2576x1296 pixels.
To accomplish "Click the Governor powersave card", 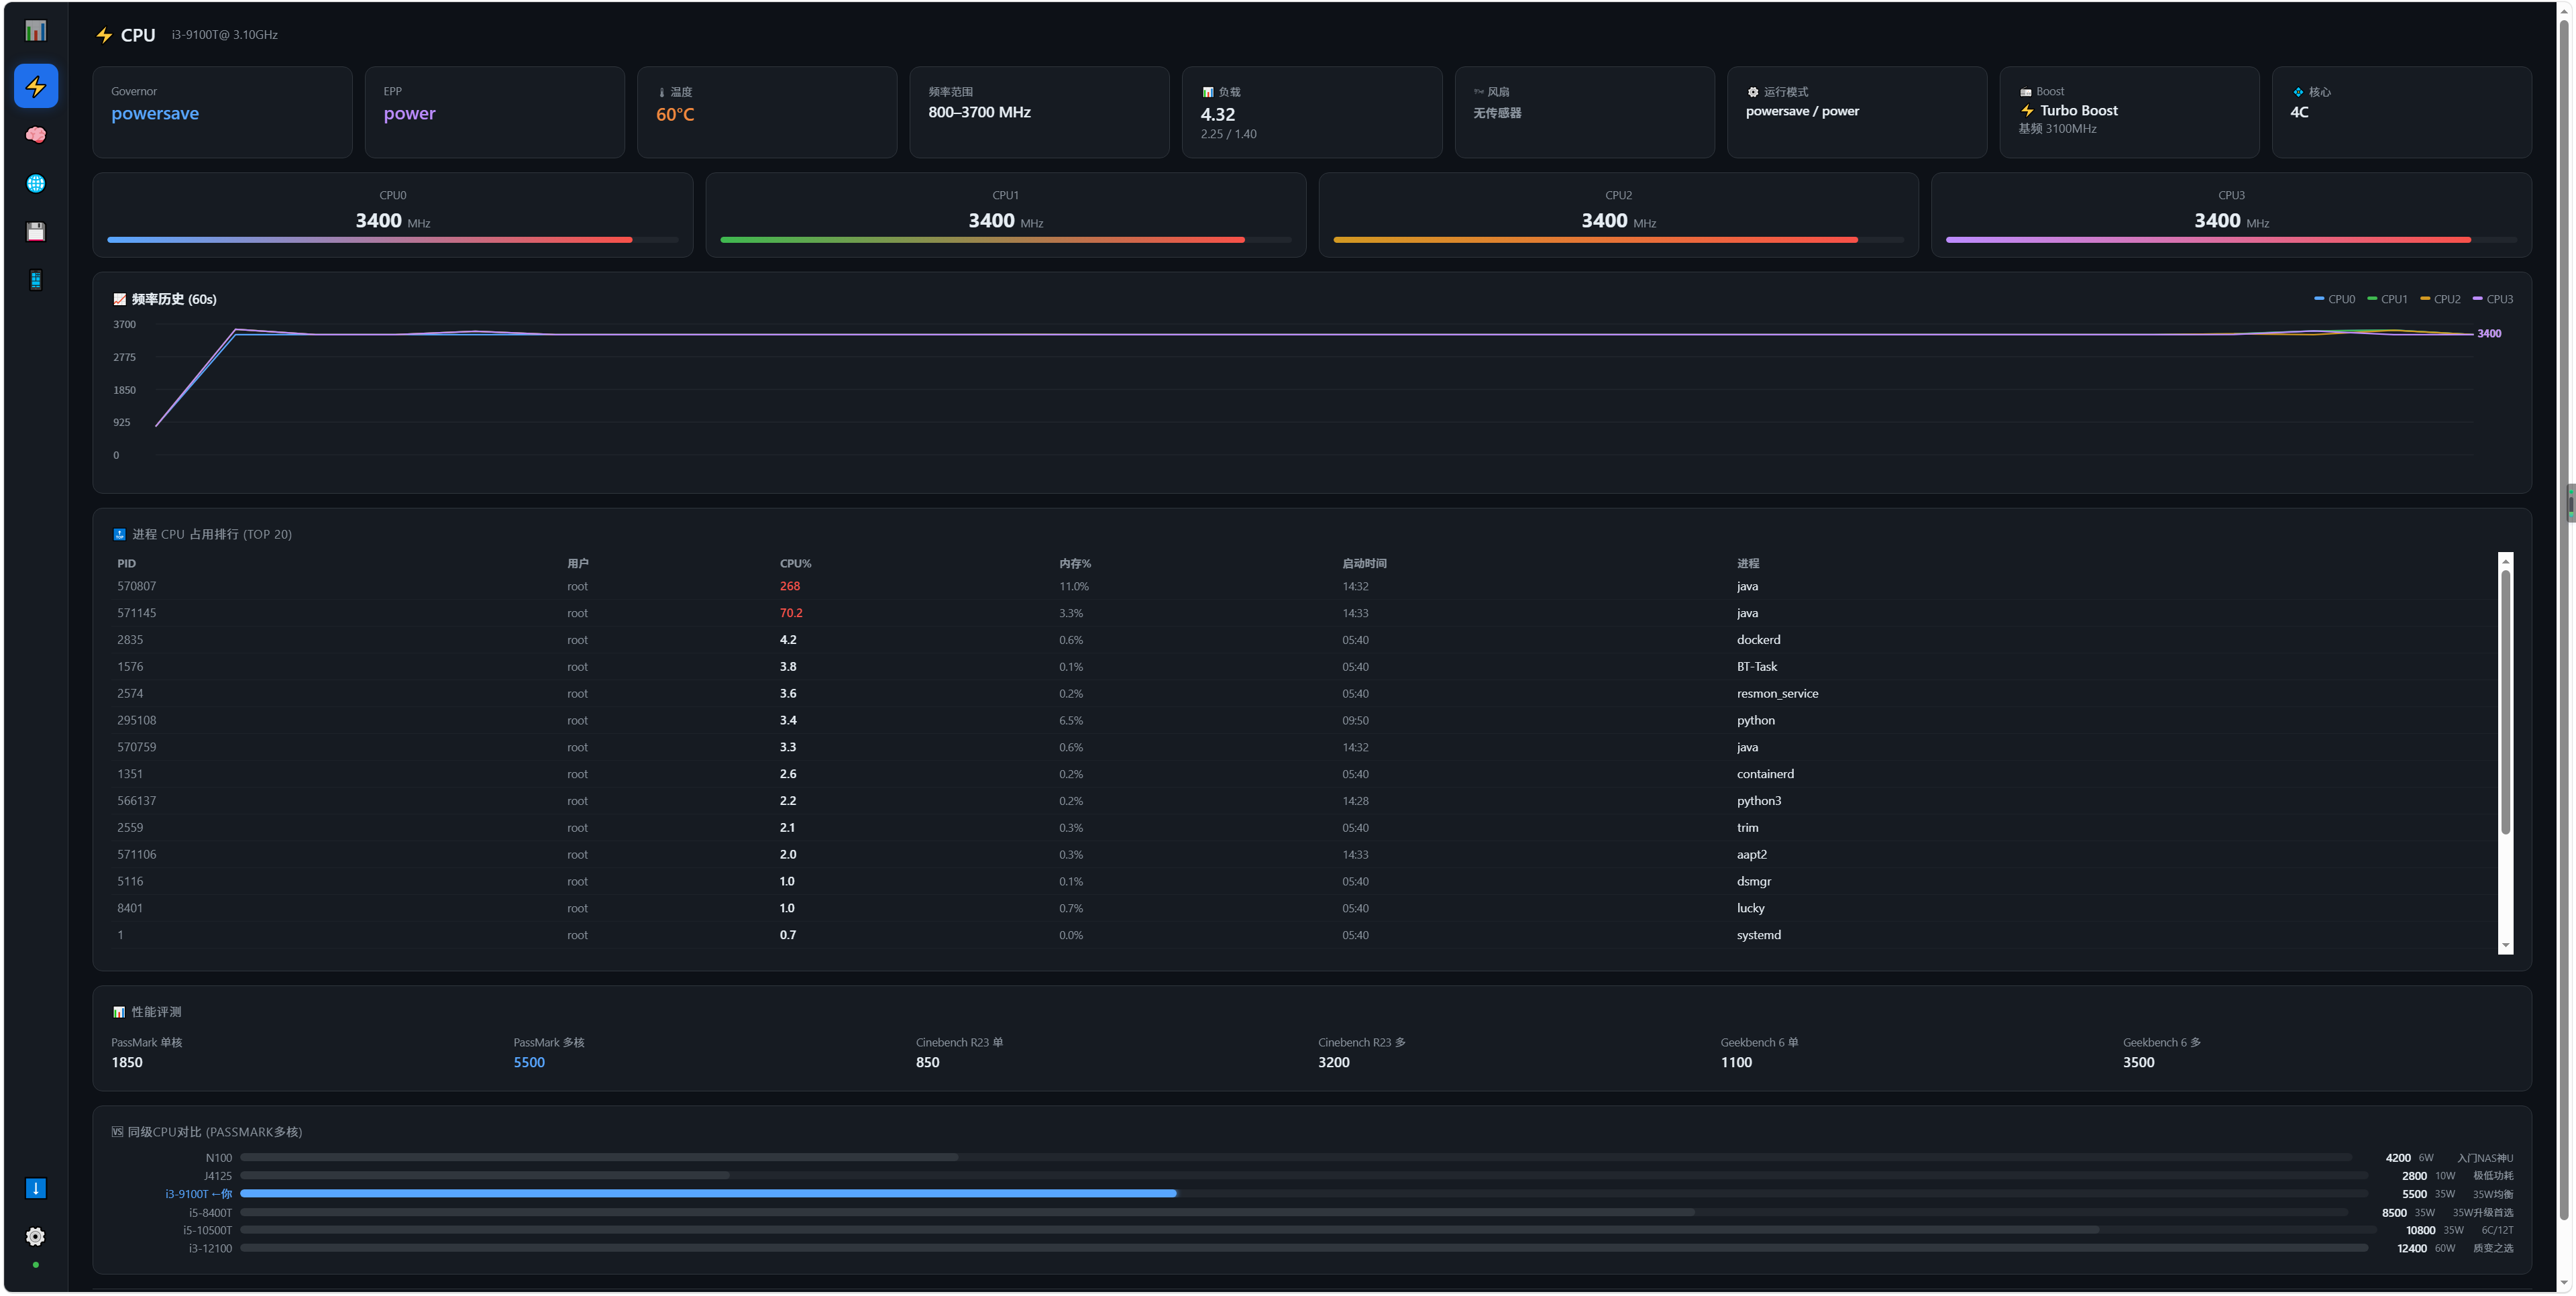I will pyautogui.click(x=222, y=112).
